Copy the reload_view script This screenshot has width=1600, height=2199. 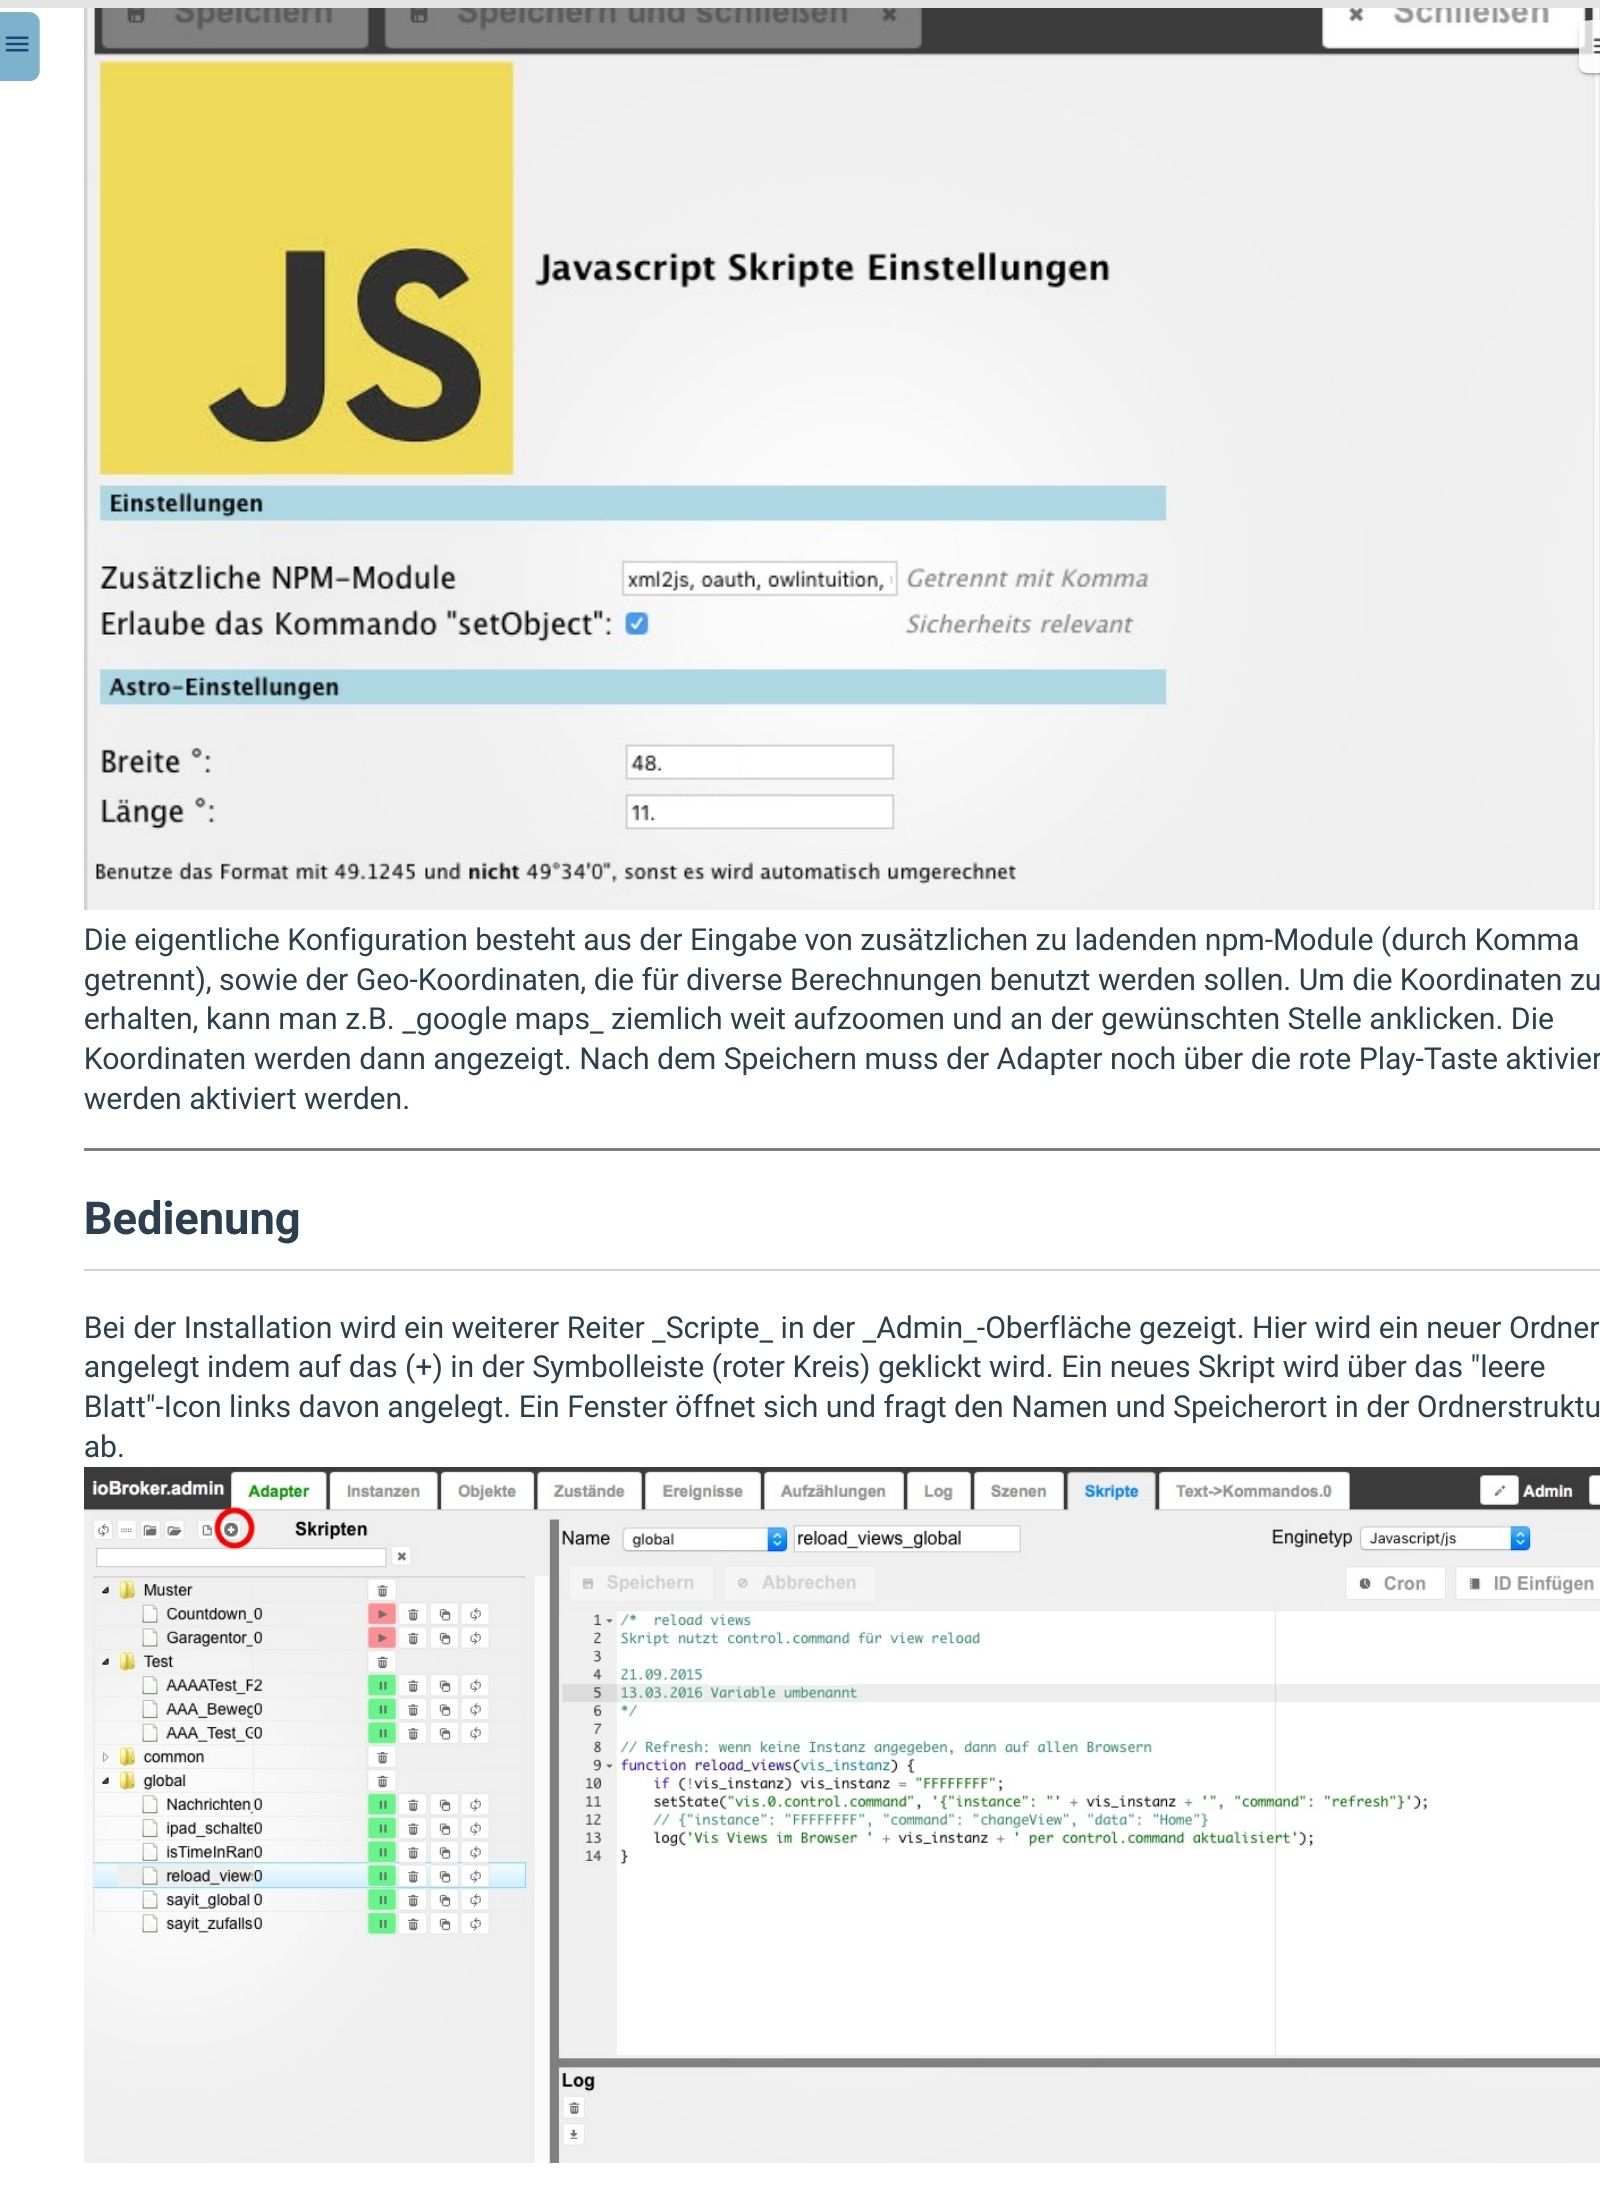445,1877
